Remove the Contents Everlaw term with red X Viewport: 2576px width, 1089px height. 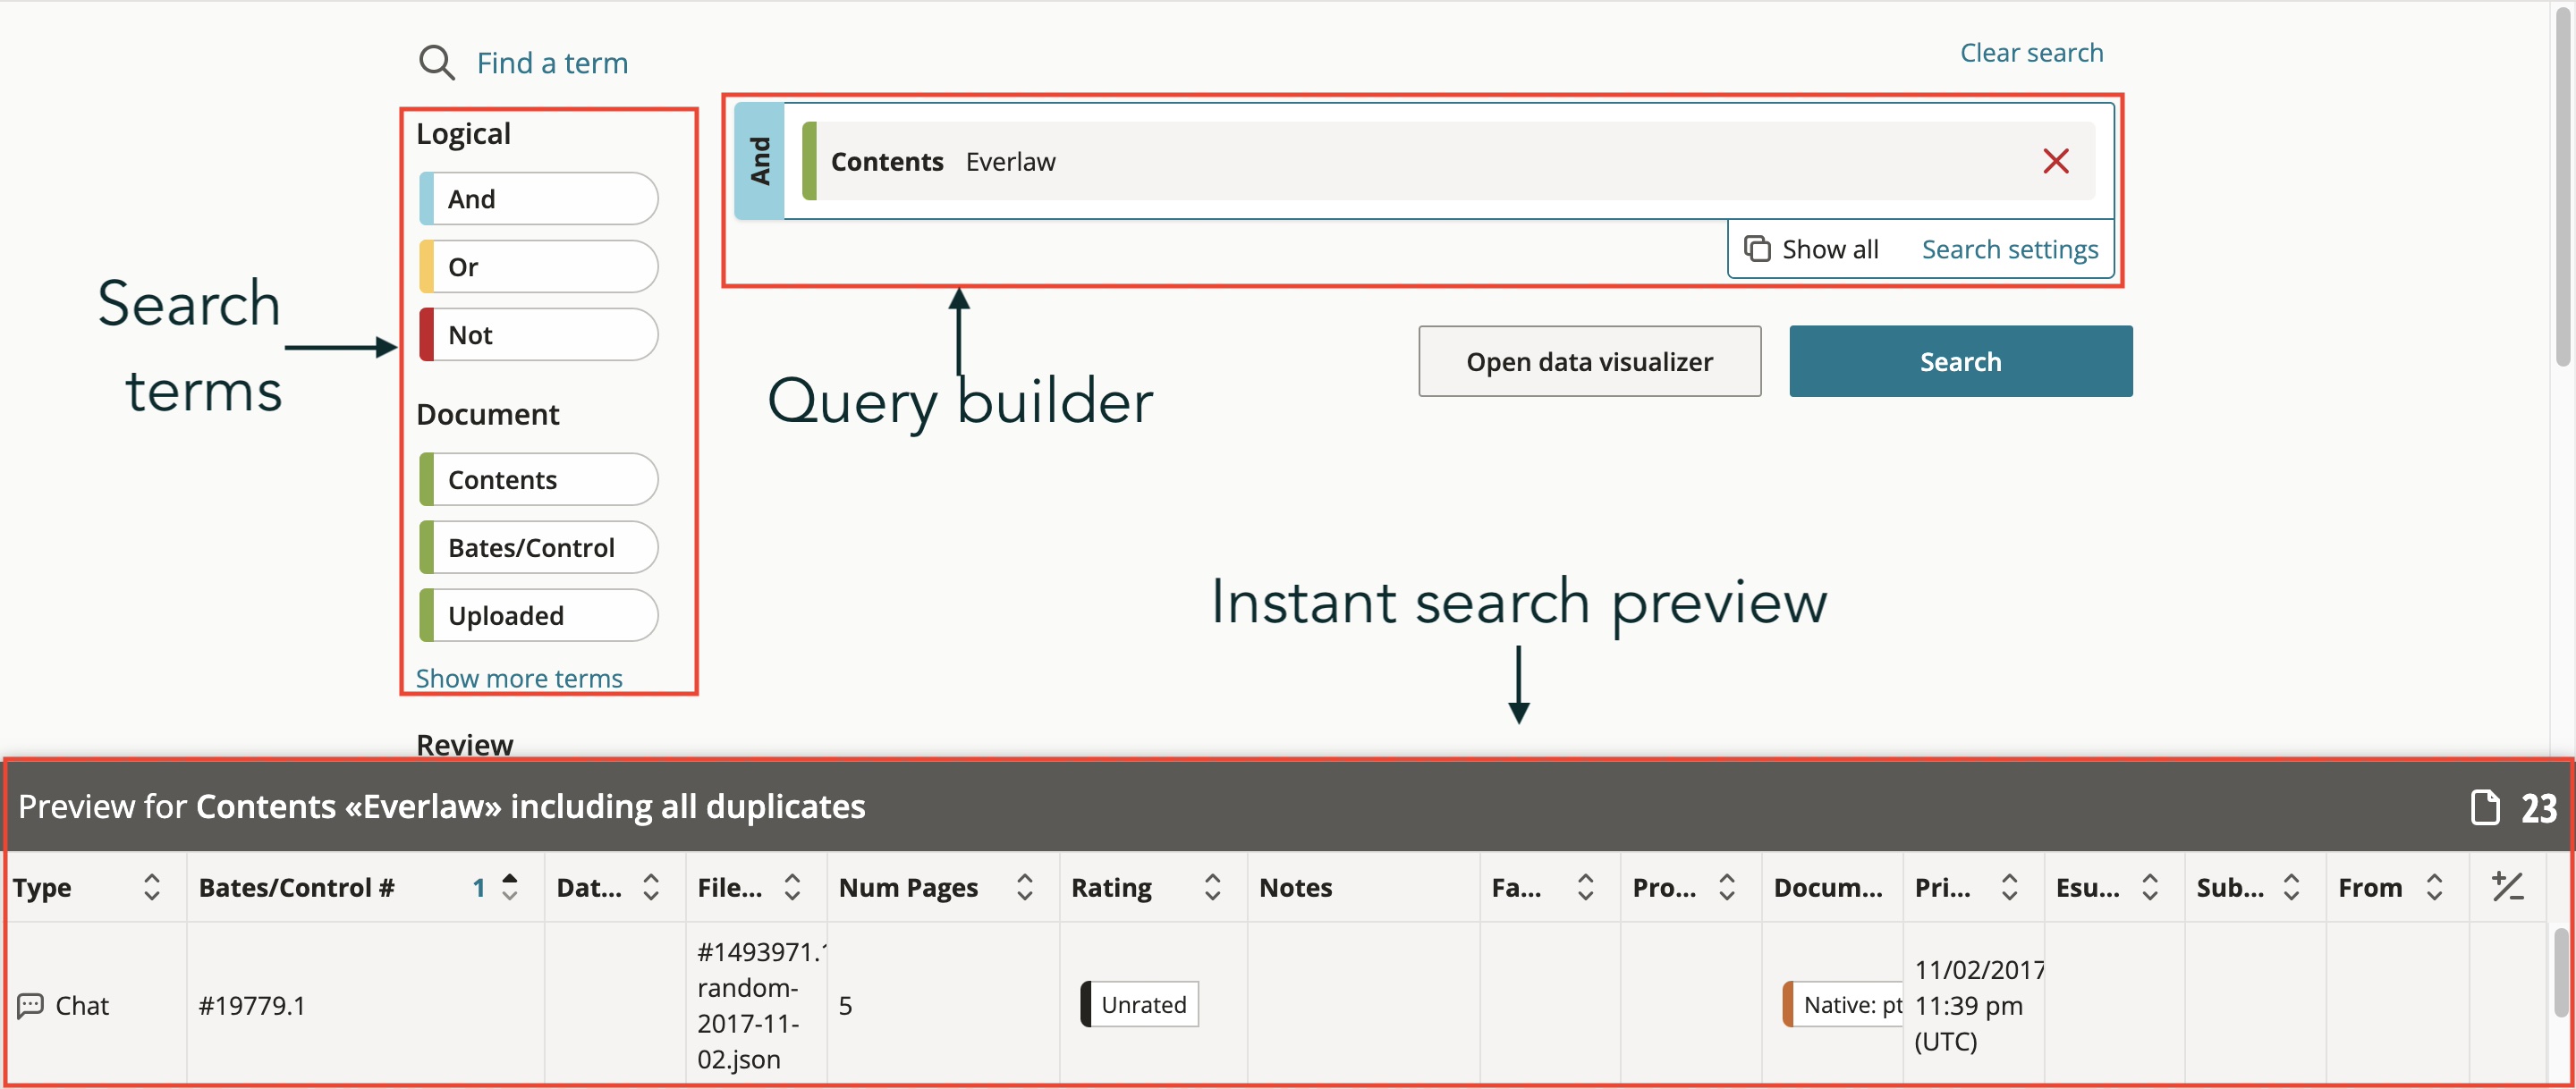[x=2055, y=161]
